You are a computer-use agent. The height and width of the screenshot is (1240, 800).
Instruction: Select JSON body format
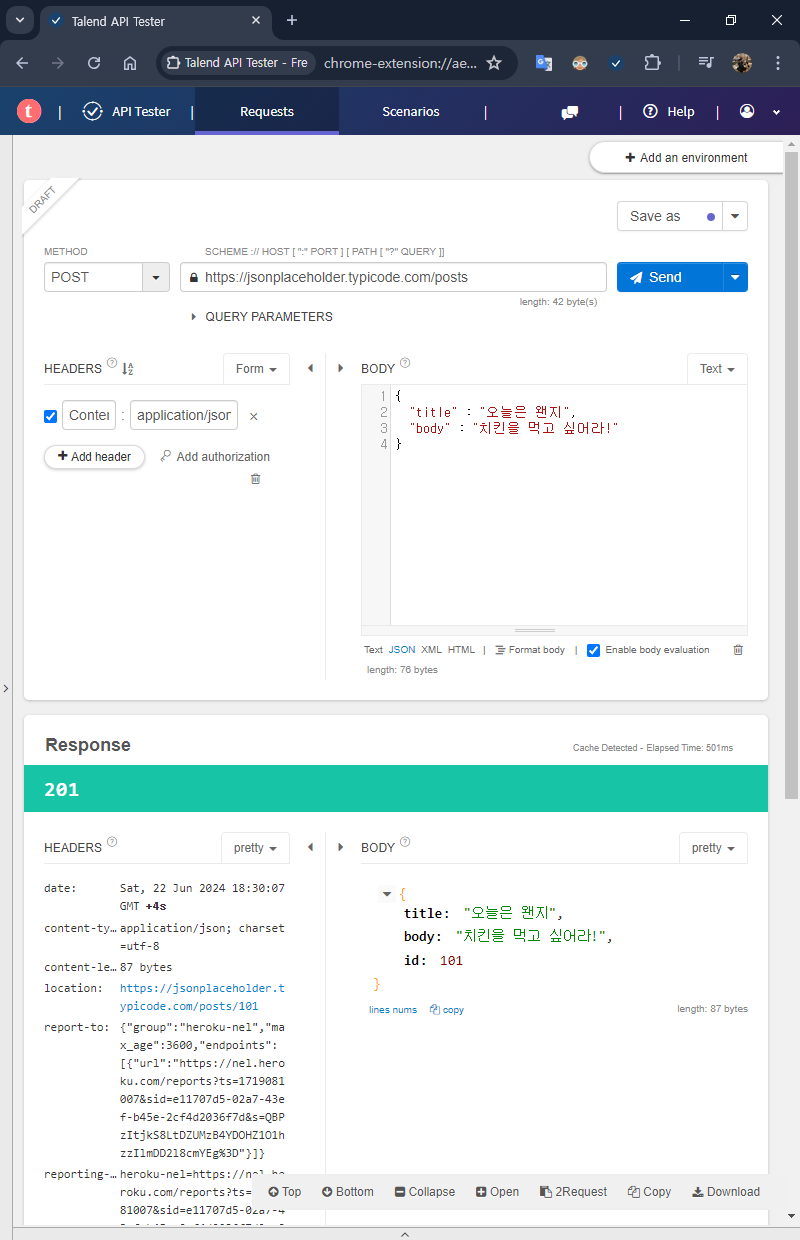click(x=402, y=650)
